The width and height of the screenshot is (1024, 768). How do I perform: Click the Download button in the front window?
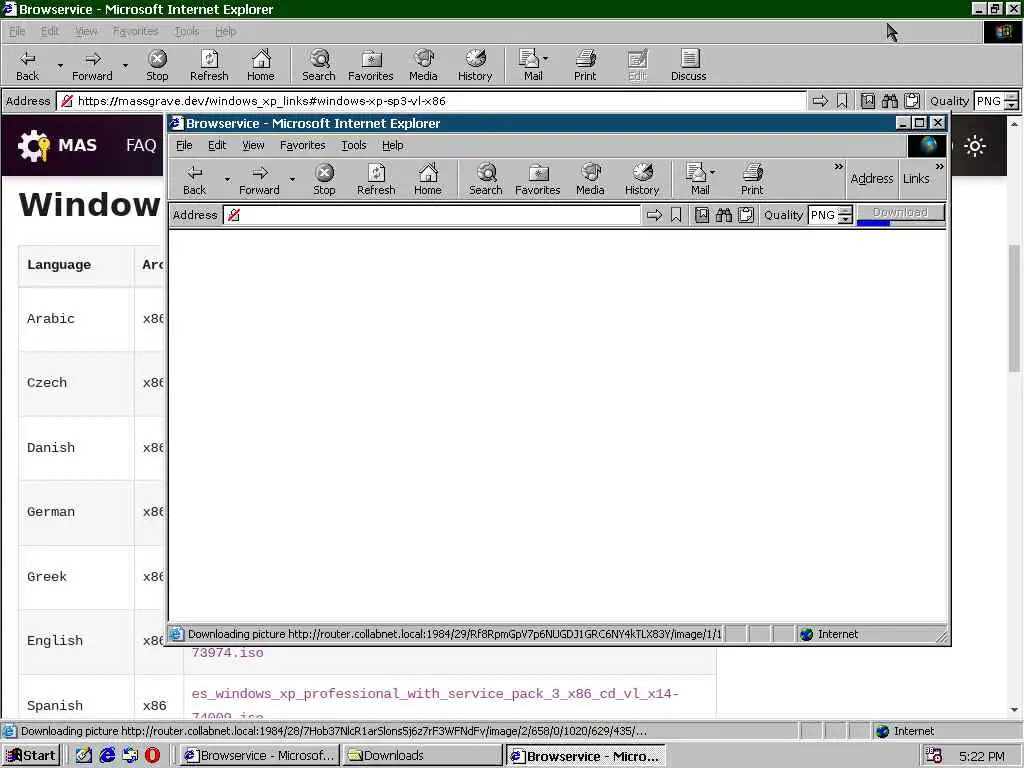[x=901, y=213]
